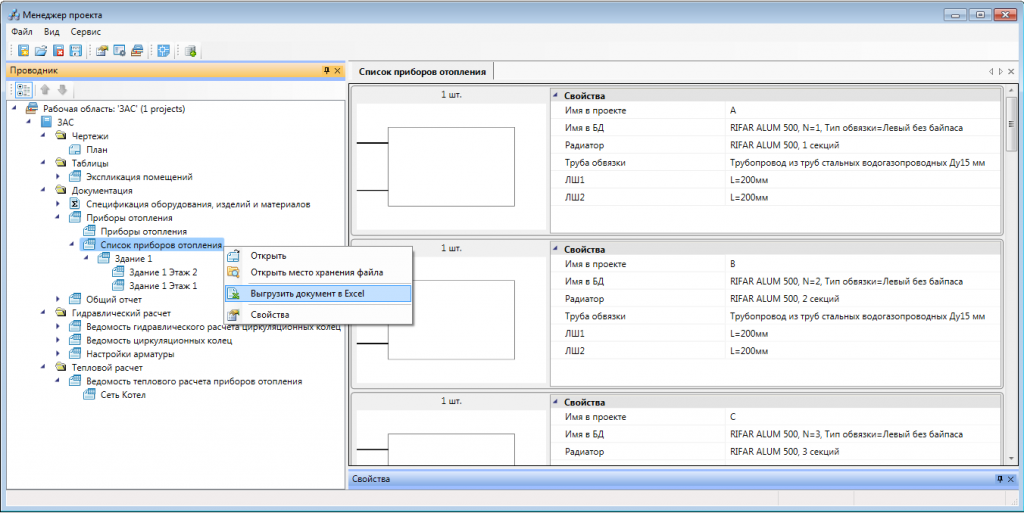Click the close project icon with red cross
The width and height of the screenshot is (1024, 513).
[x=58, y=50]
